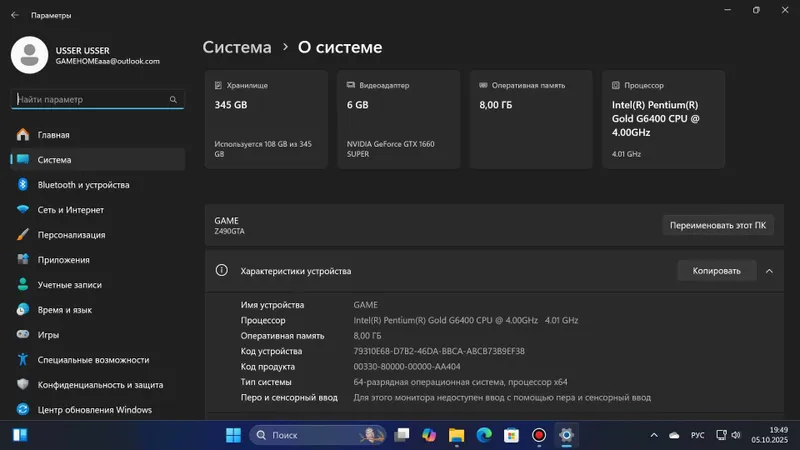
Task: Open the Оперативная память card
Action: coord(531,120)
